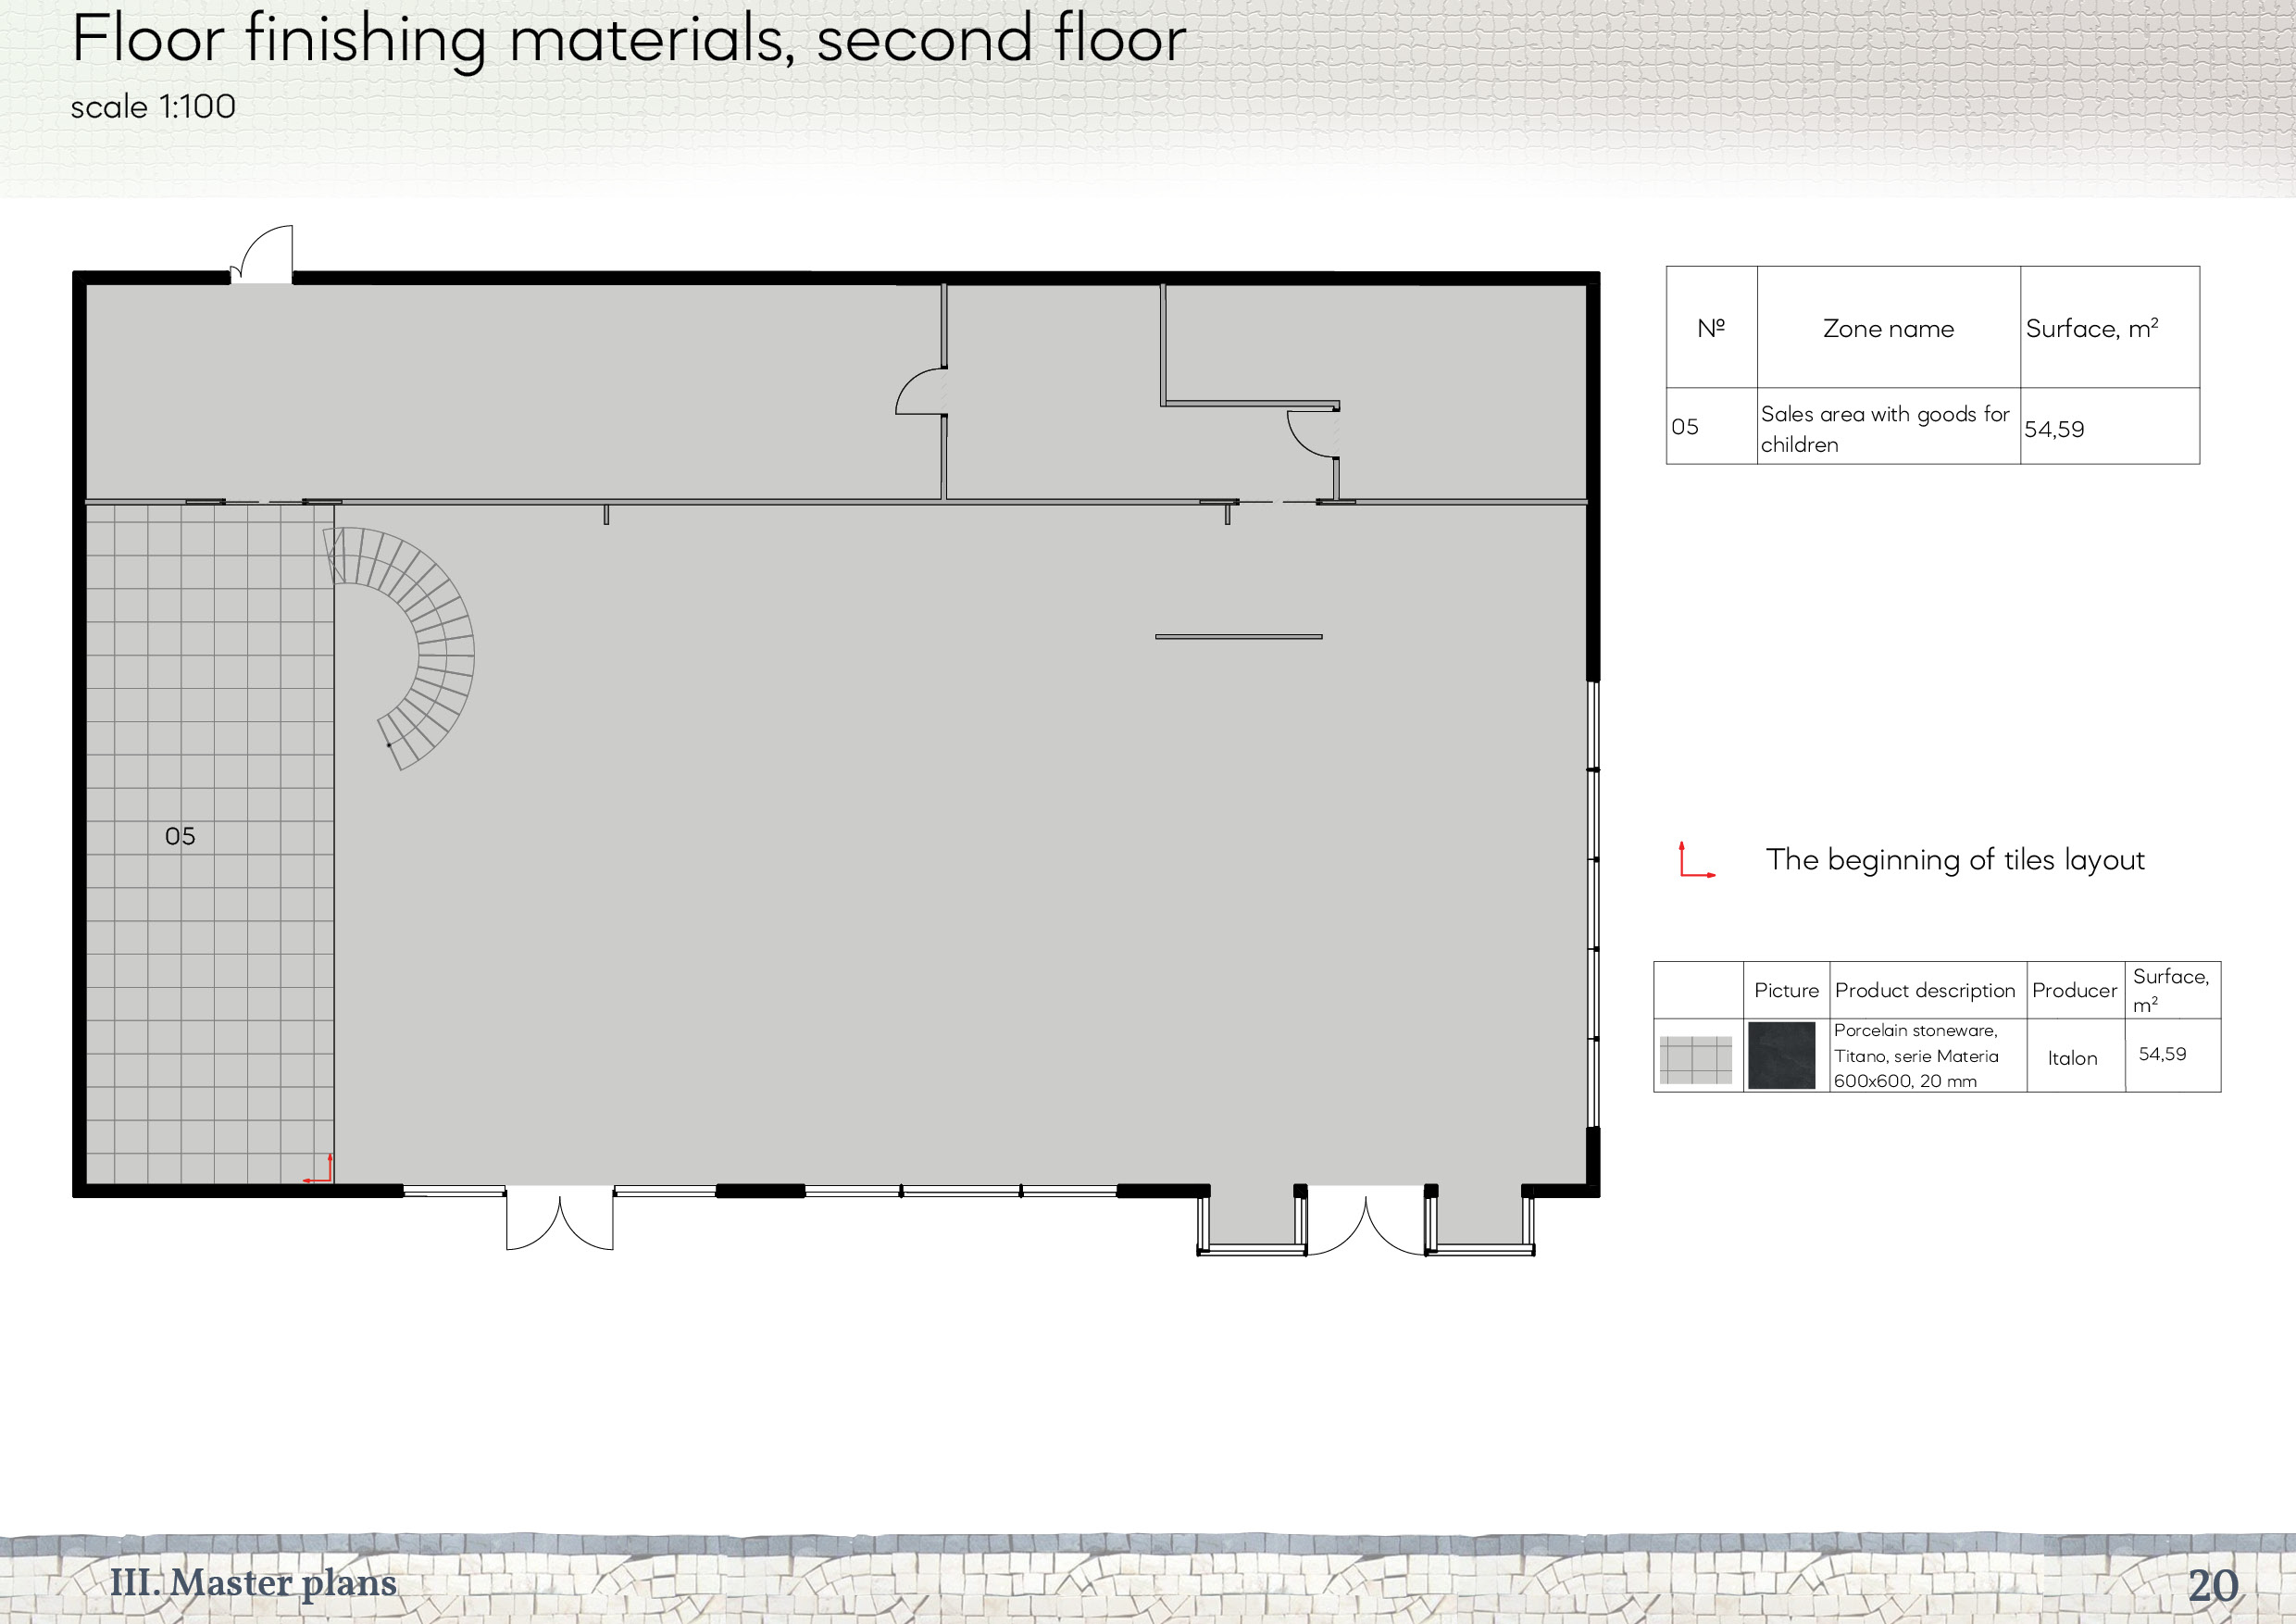
Task: Click the red legend arrow symbol beside 'The beginning of tiles layout'
Action: pos(1697,860)
